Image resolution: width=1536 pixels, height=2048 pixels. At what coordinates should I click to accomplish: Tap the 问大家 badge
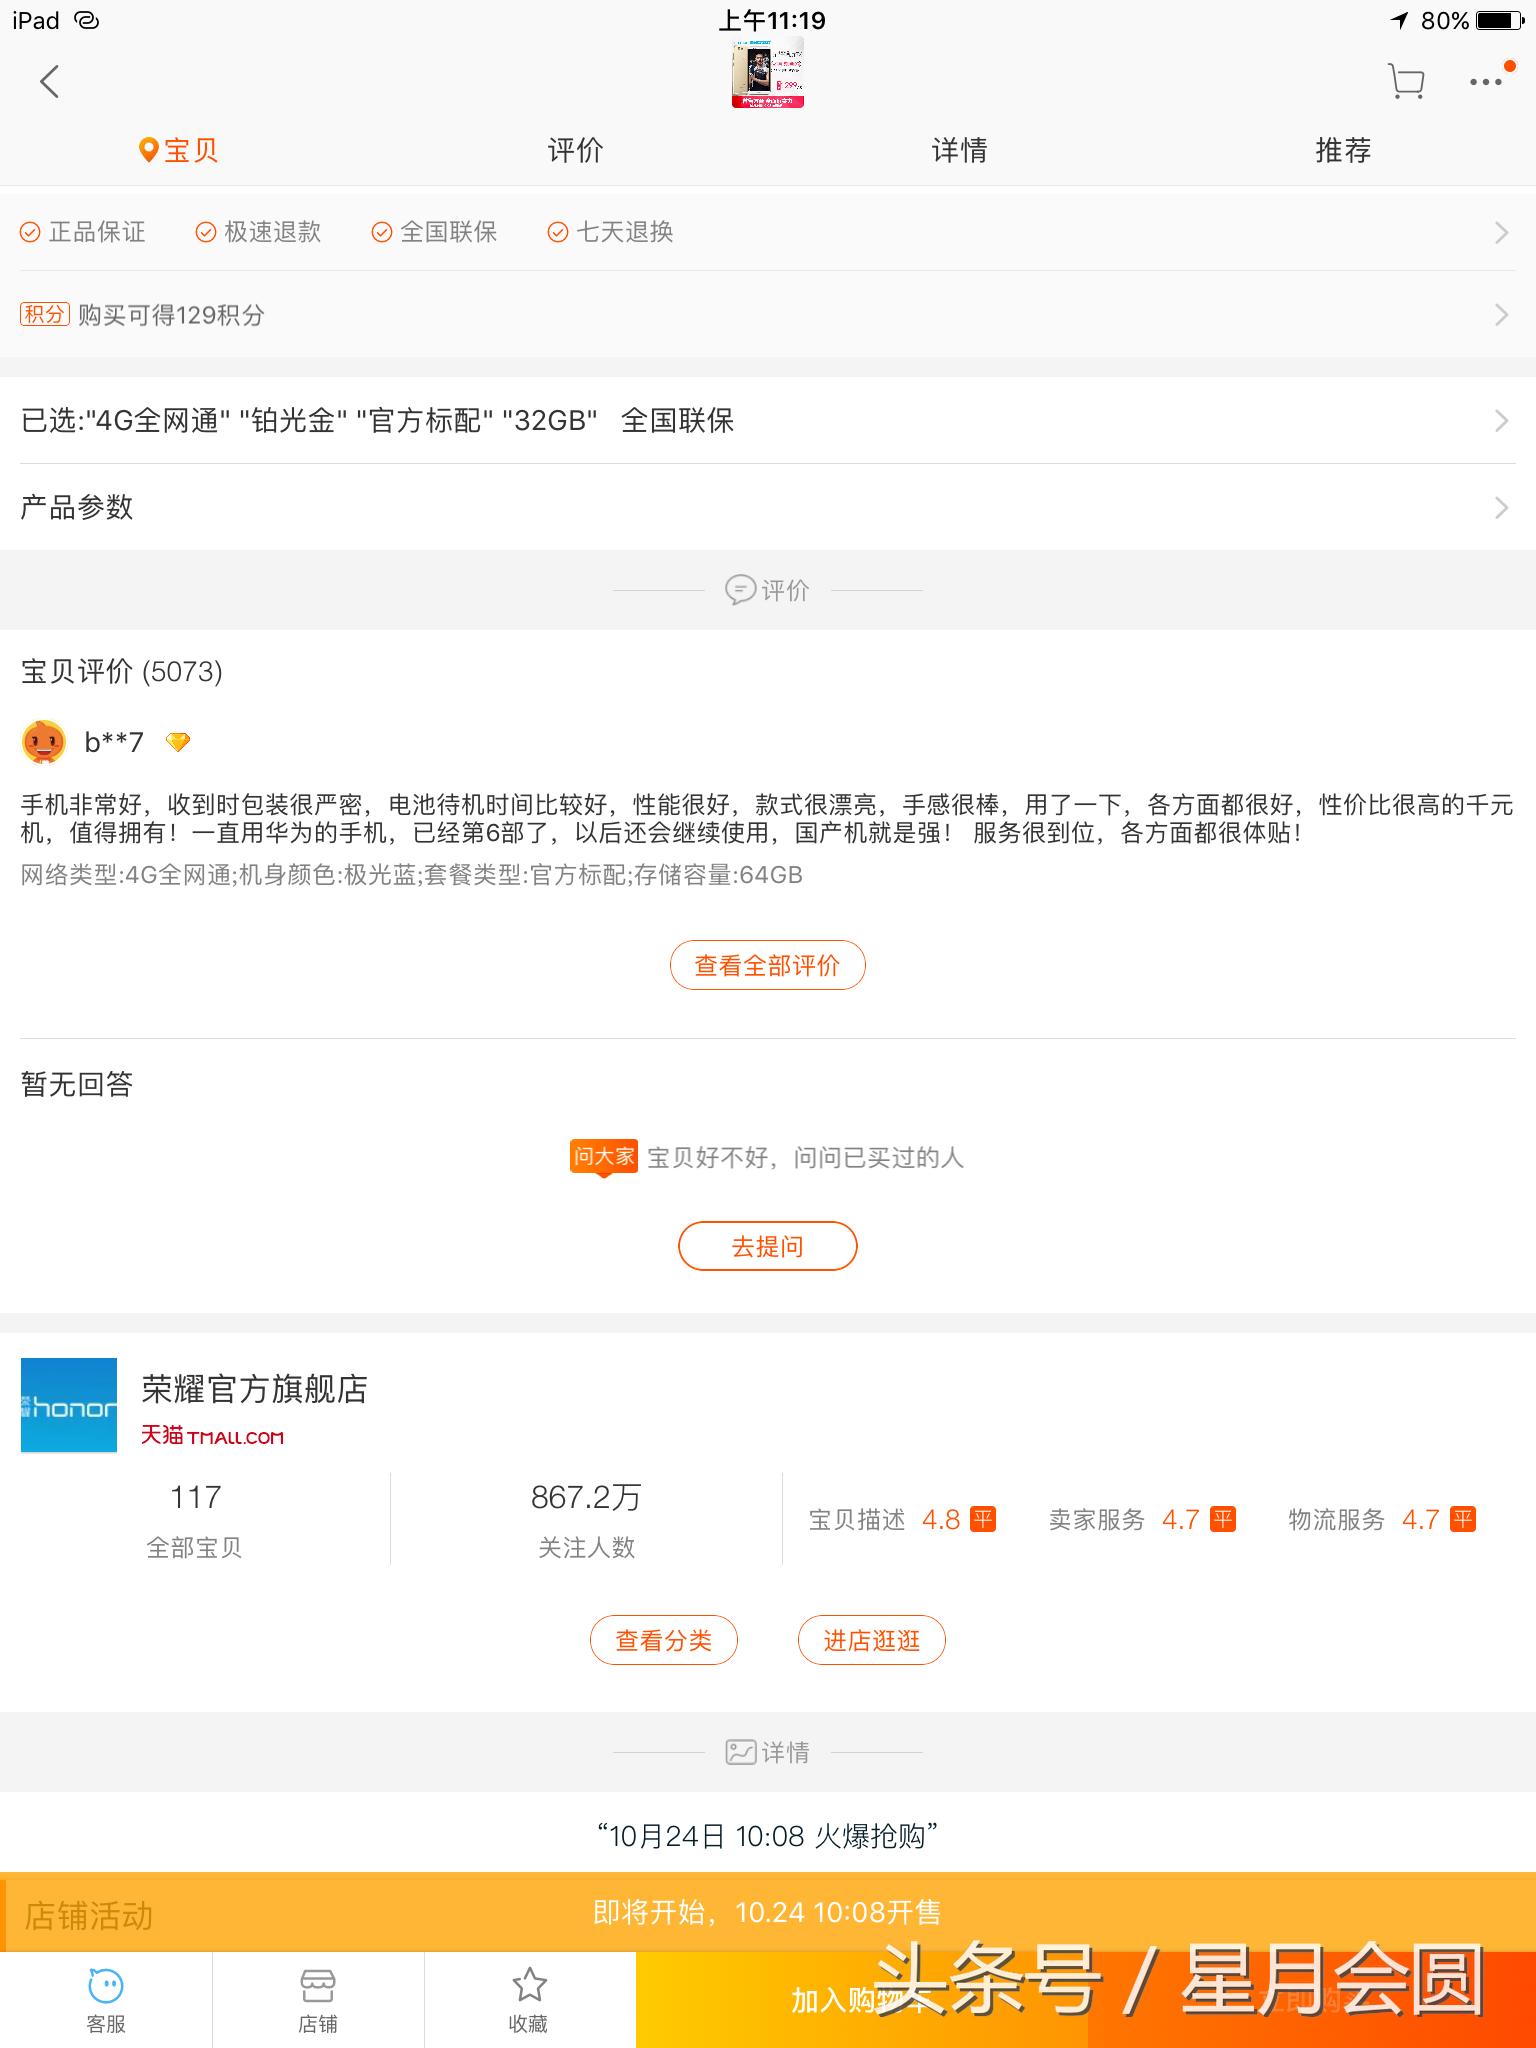click(x=604, y=1158)
